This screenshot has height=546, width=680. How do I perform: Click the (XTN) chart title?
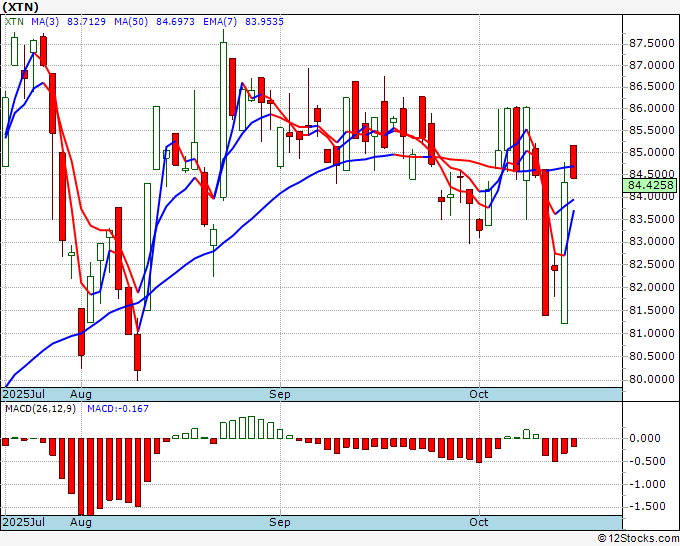pyautogui.click(x=21, y=7)
